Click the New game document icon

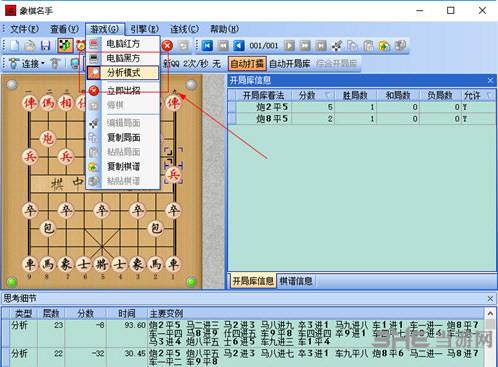coord(14,45)
